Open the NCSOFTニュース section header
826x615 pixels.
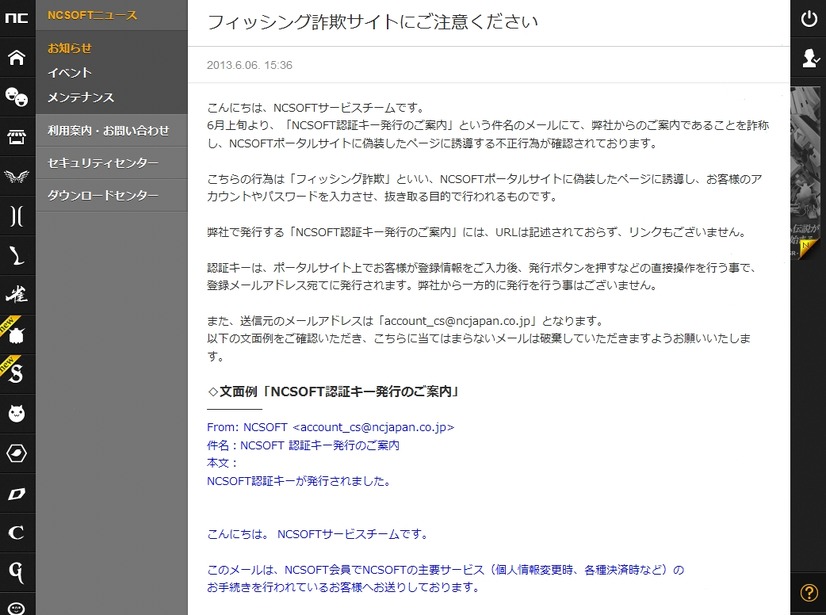point(92,15)
